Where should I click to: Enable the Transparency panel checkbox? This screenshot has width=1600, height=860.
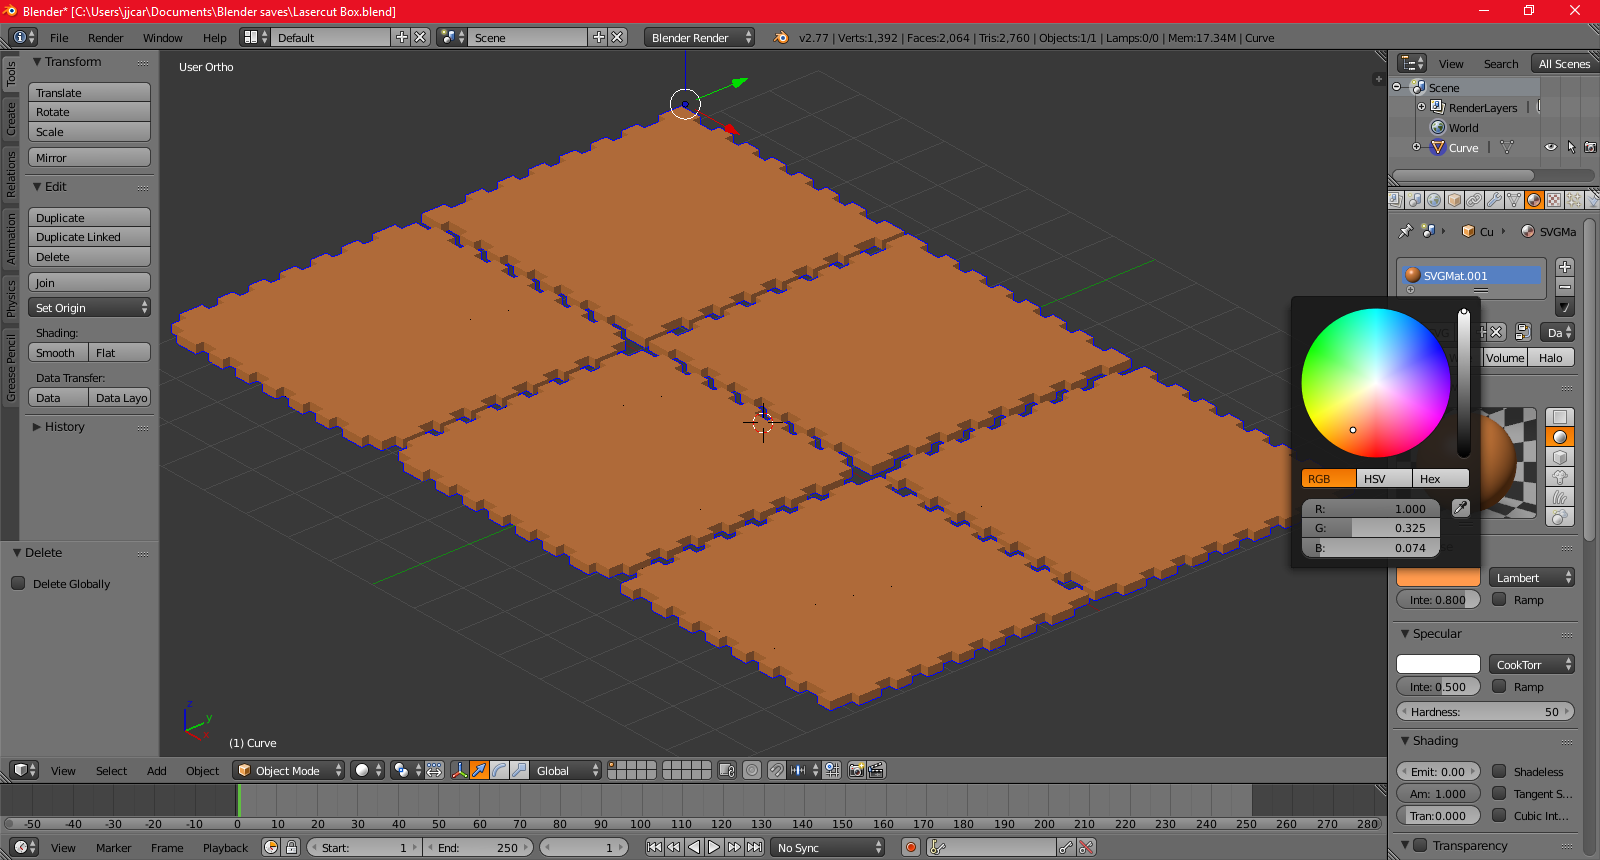(x=1420, y=845)
